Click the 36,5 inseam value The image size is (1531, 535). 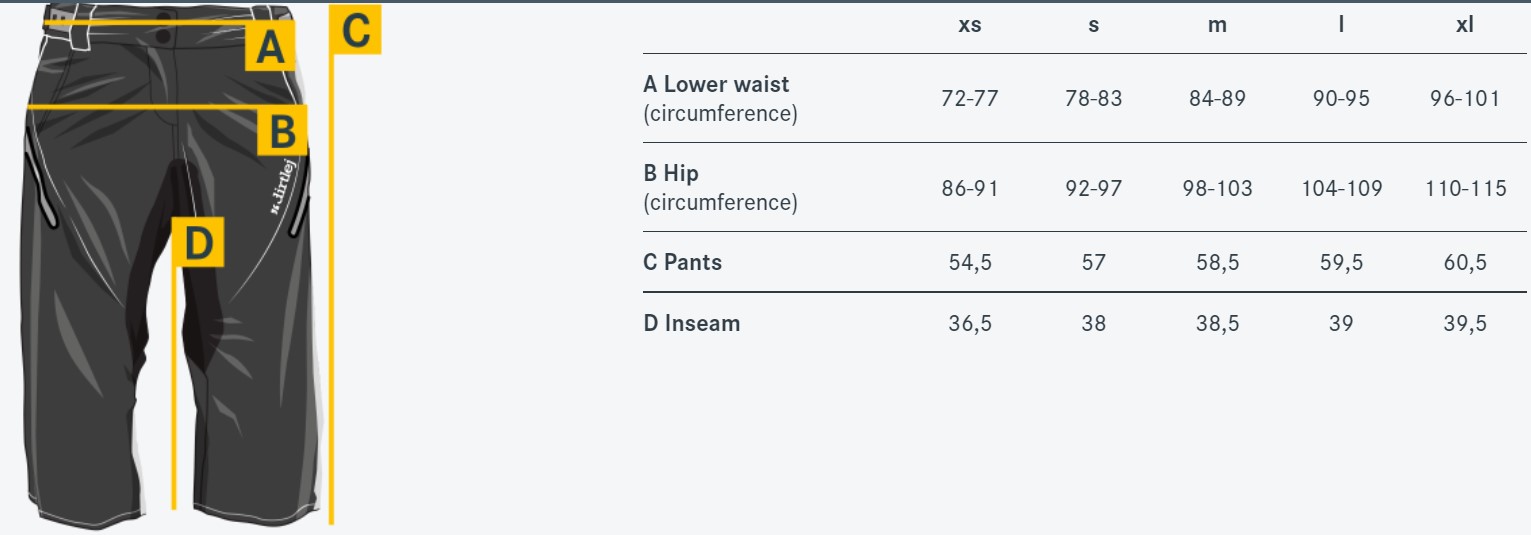970,323
